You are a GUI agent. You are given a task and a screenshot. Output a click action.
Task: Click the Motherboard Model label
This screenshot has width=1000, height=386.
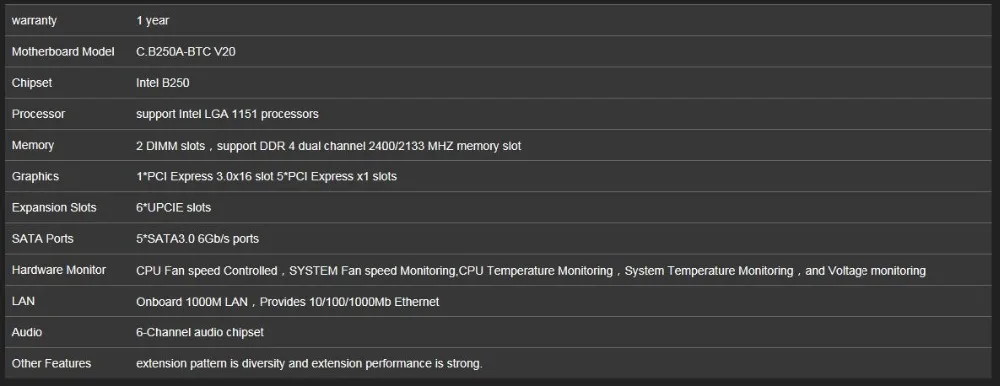click(x=63, y=52)
